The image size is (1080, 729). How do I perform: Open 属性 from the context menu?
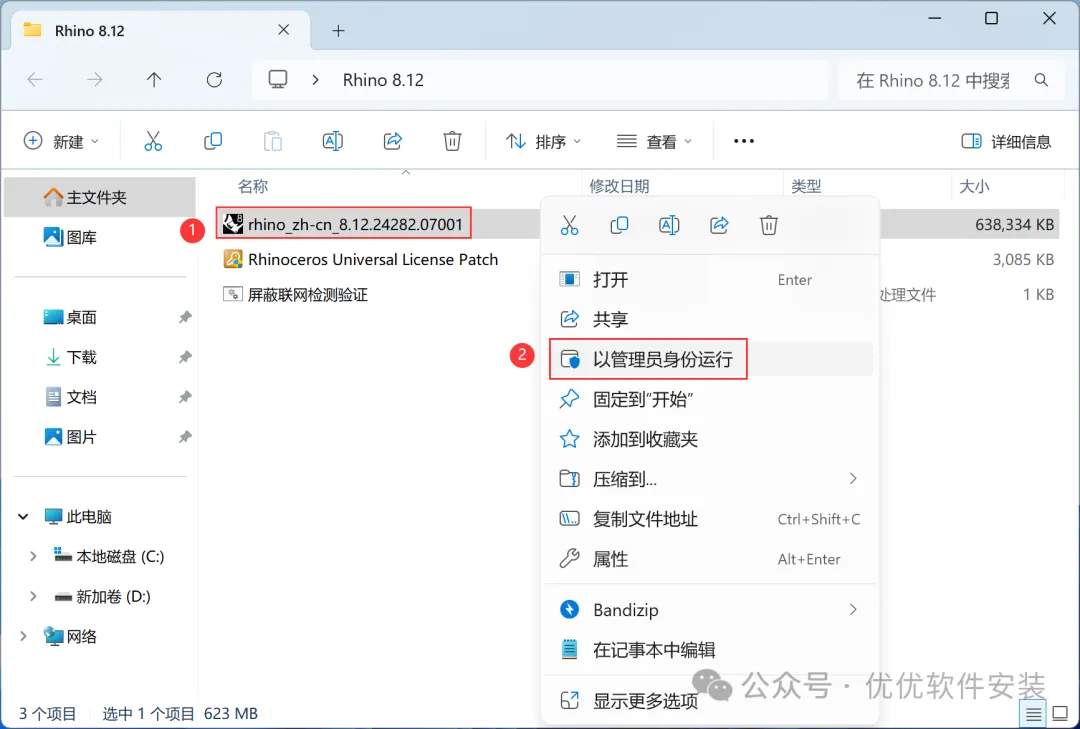tap(711, 559)
